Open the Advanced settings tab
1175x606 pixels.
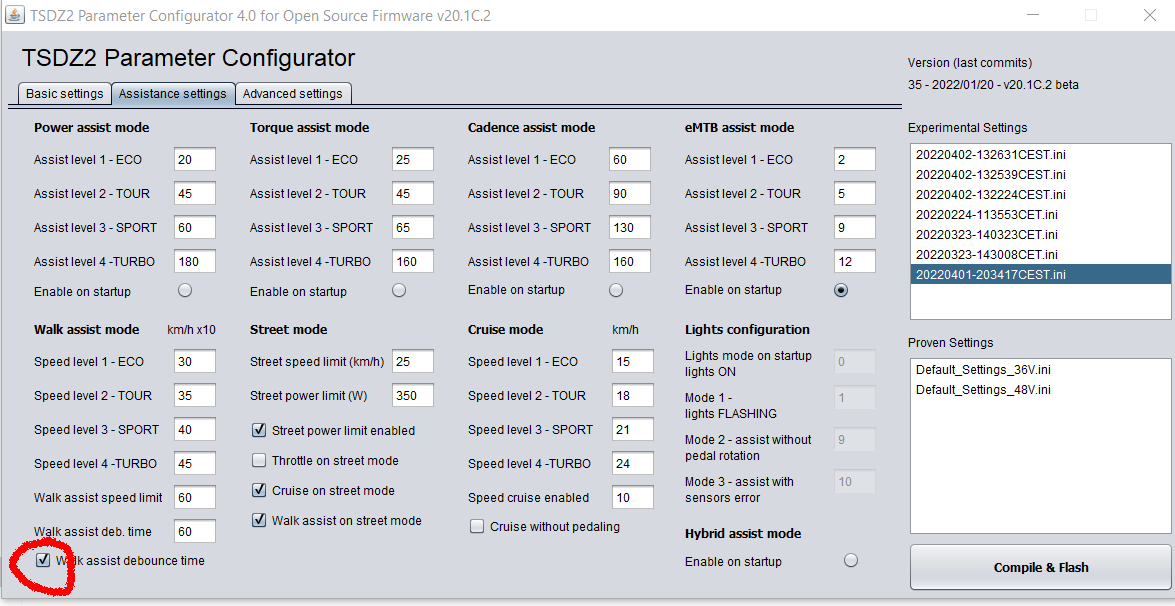pyautogui.click(x=293, y=94)
